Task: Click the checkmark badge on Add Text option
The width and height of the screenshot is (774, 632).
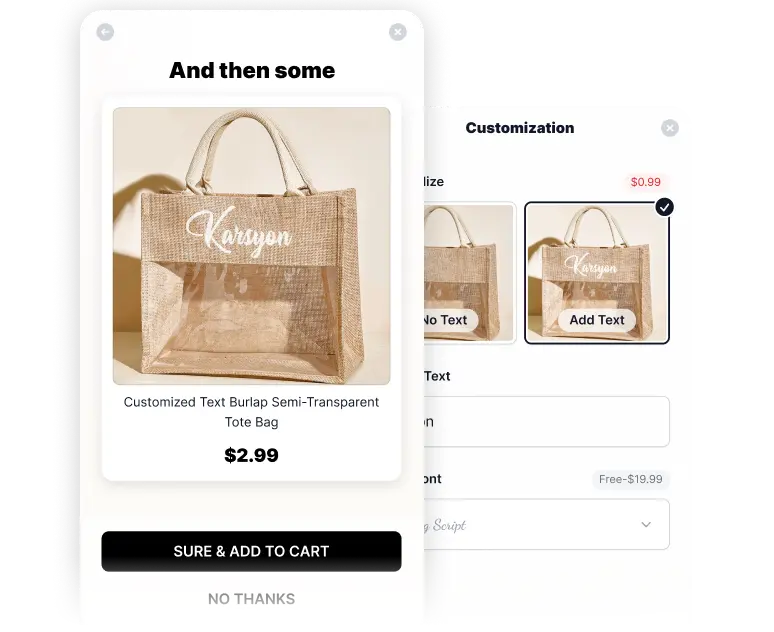Action: (664, 207)
